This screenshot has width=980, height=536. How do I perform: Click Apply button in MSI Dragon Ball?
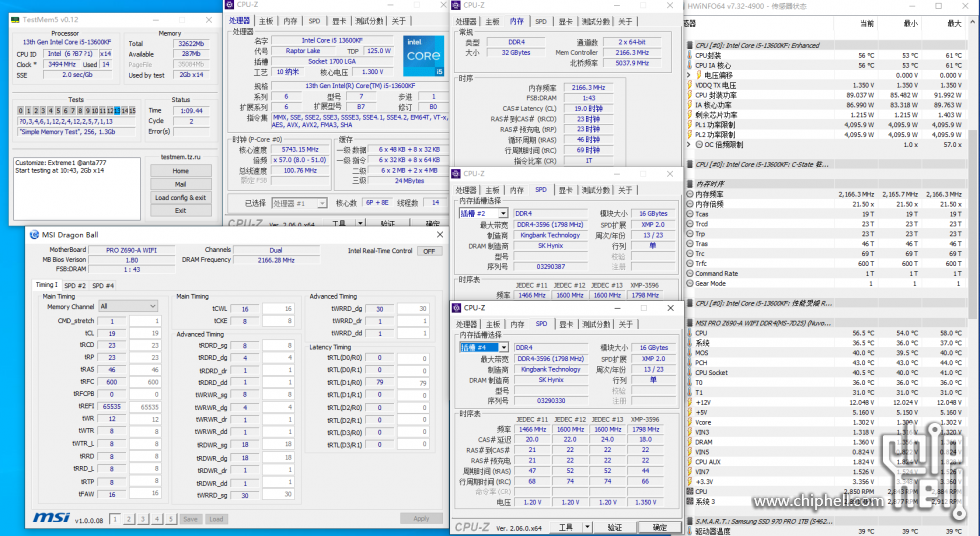click(x=421, y=519)
